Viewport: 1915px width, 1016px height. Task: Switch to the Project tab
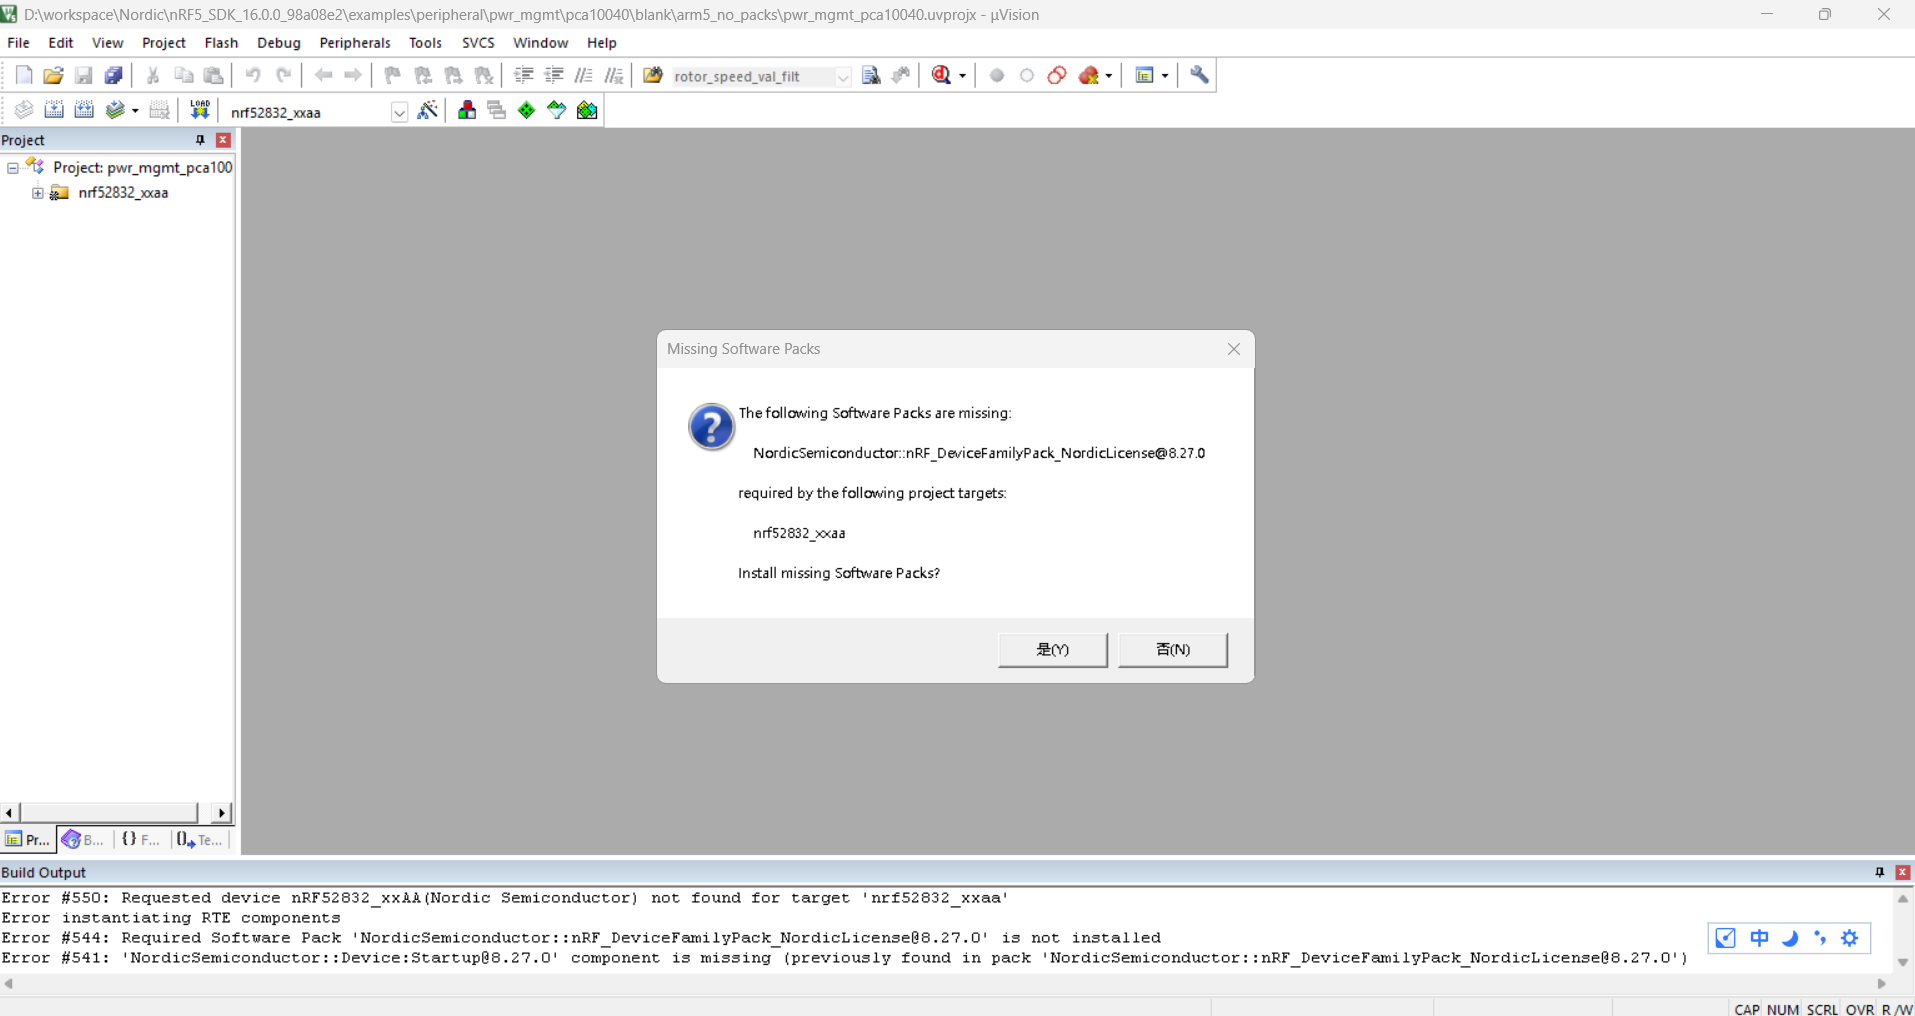click(x=28, y=840)
